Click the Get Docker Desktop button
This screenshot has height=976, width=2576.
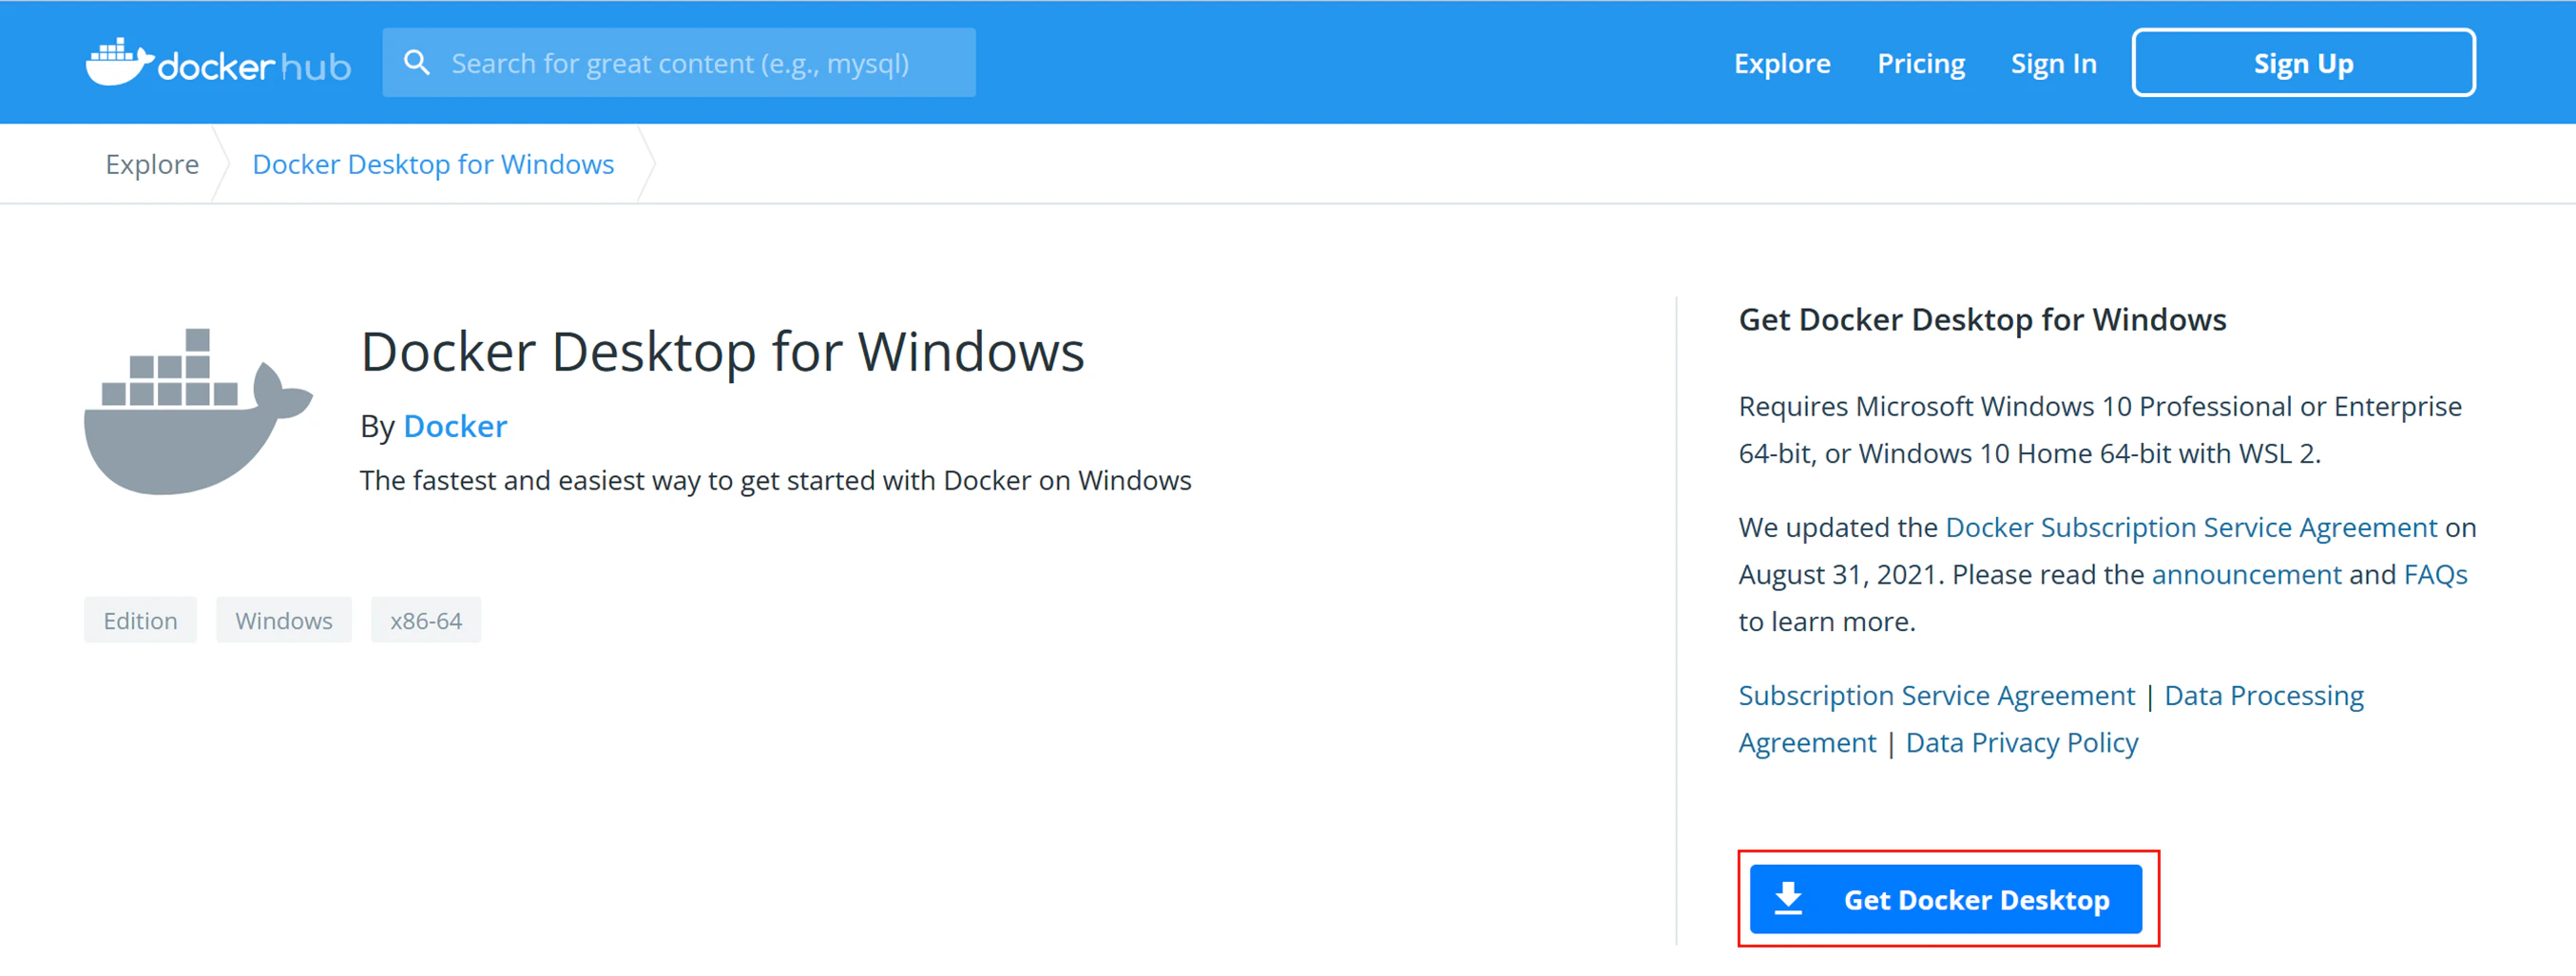pyautogui.click(x=1946, y=899)
